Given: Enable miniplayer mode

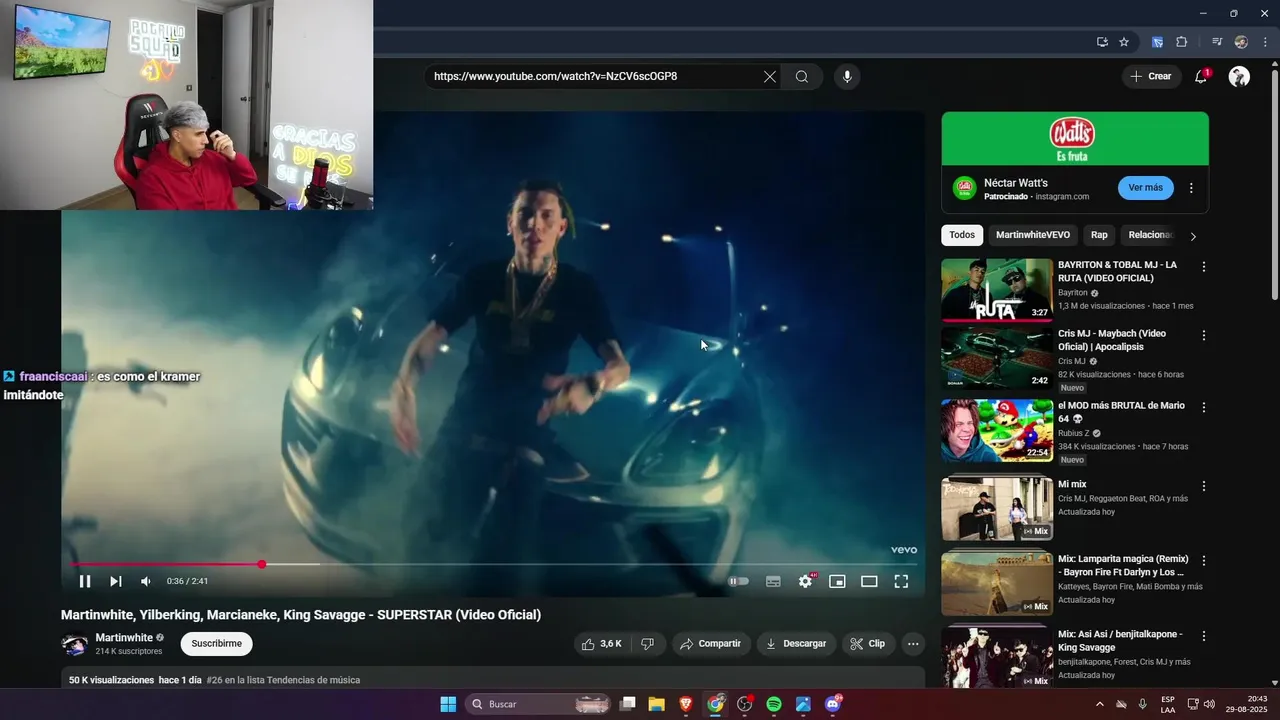Looking at the screenshot, I should tap(837, 581).
